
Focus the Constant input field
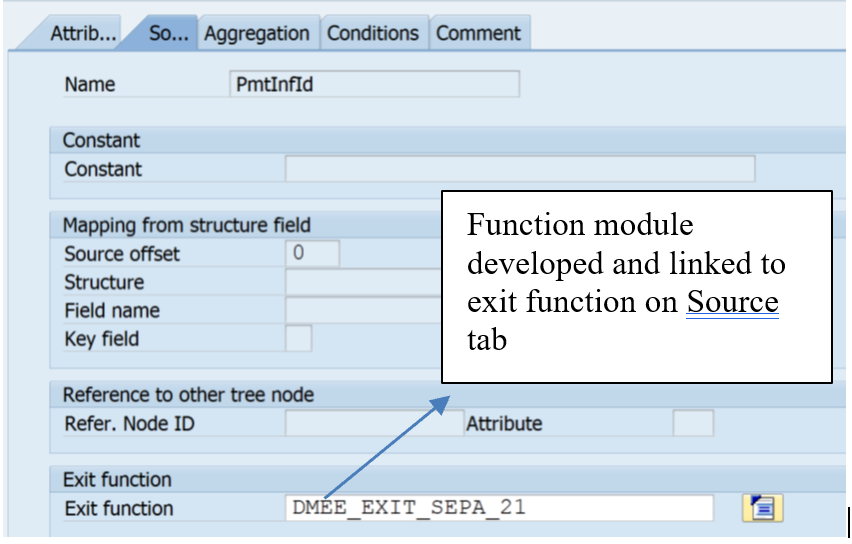click(520, 168)
